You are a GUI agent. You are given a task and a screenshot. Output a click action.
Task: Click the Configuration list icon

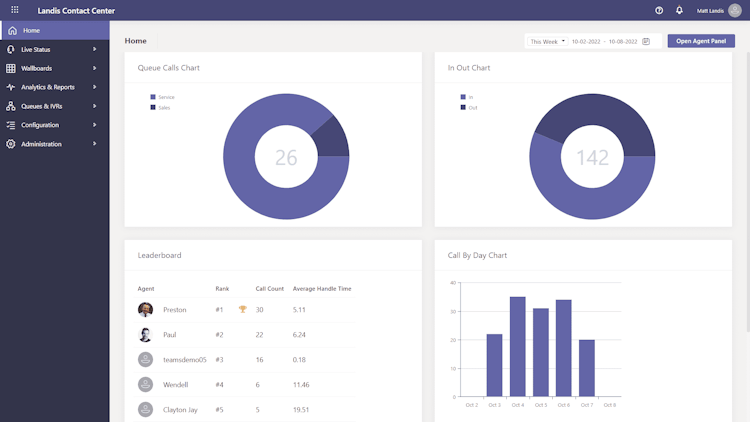click(11, 125)
